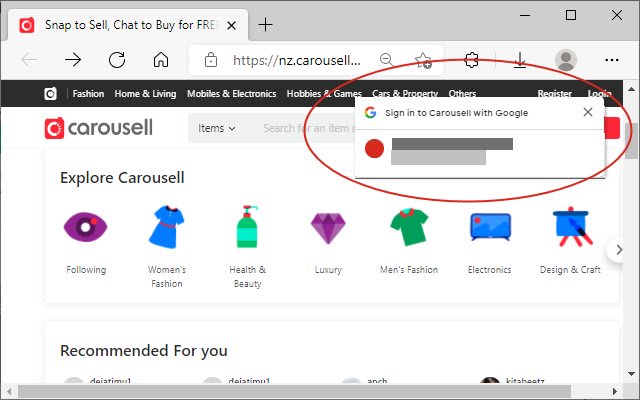640x400 pixels.
Task: Go to browser home page icon
Action: click(x=161, y=60)
